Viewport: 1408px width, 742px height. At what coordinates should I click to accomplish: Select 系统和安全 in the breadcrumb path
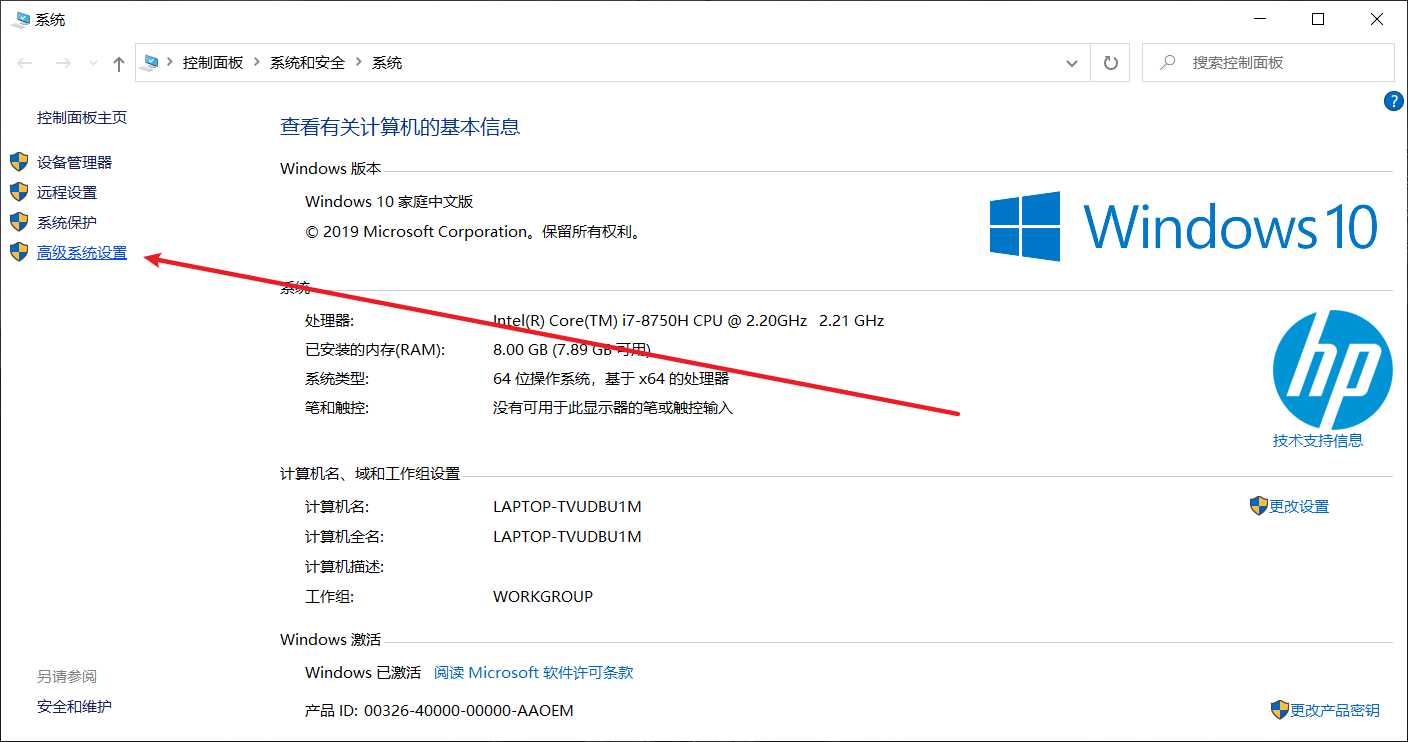pyautogui.click(x=307, y=62)
